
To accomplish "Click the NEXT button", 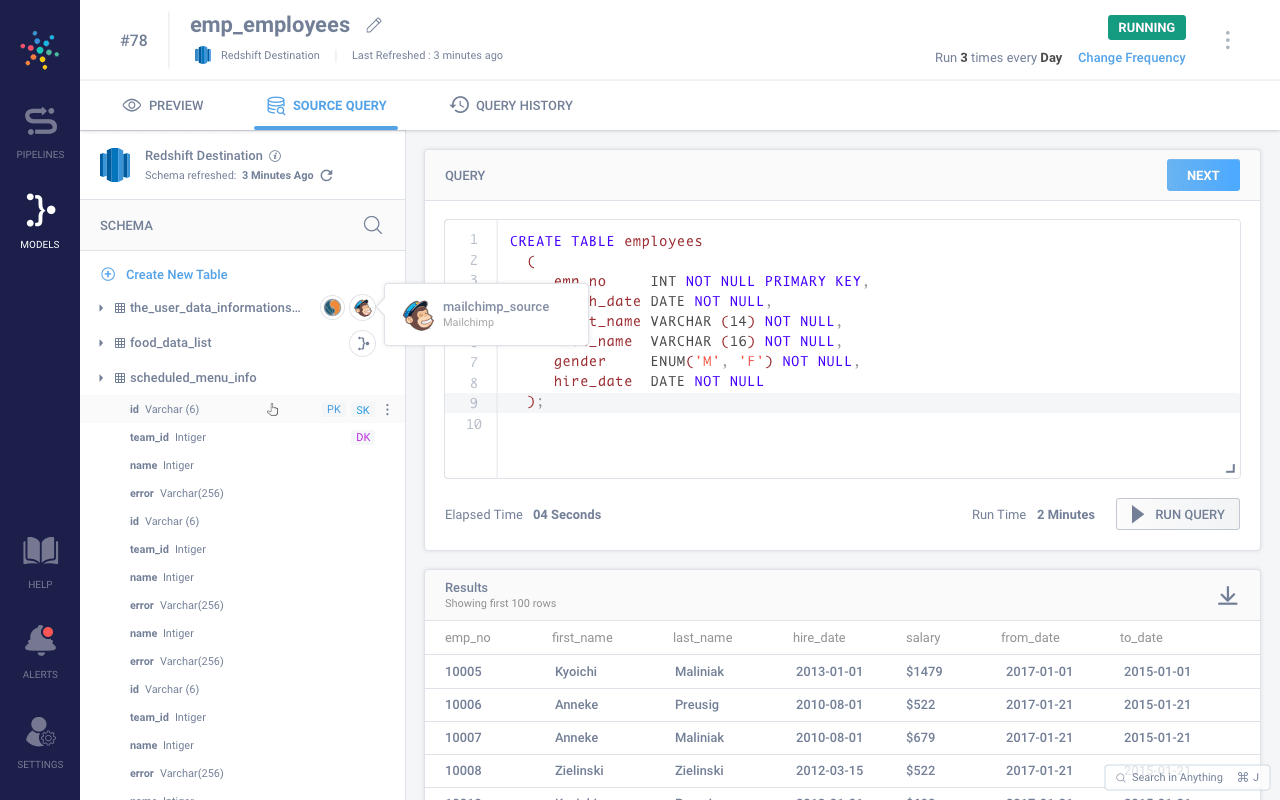I will (x=1203, y=175).
